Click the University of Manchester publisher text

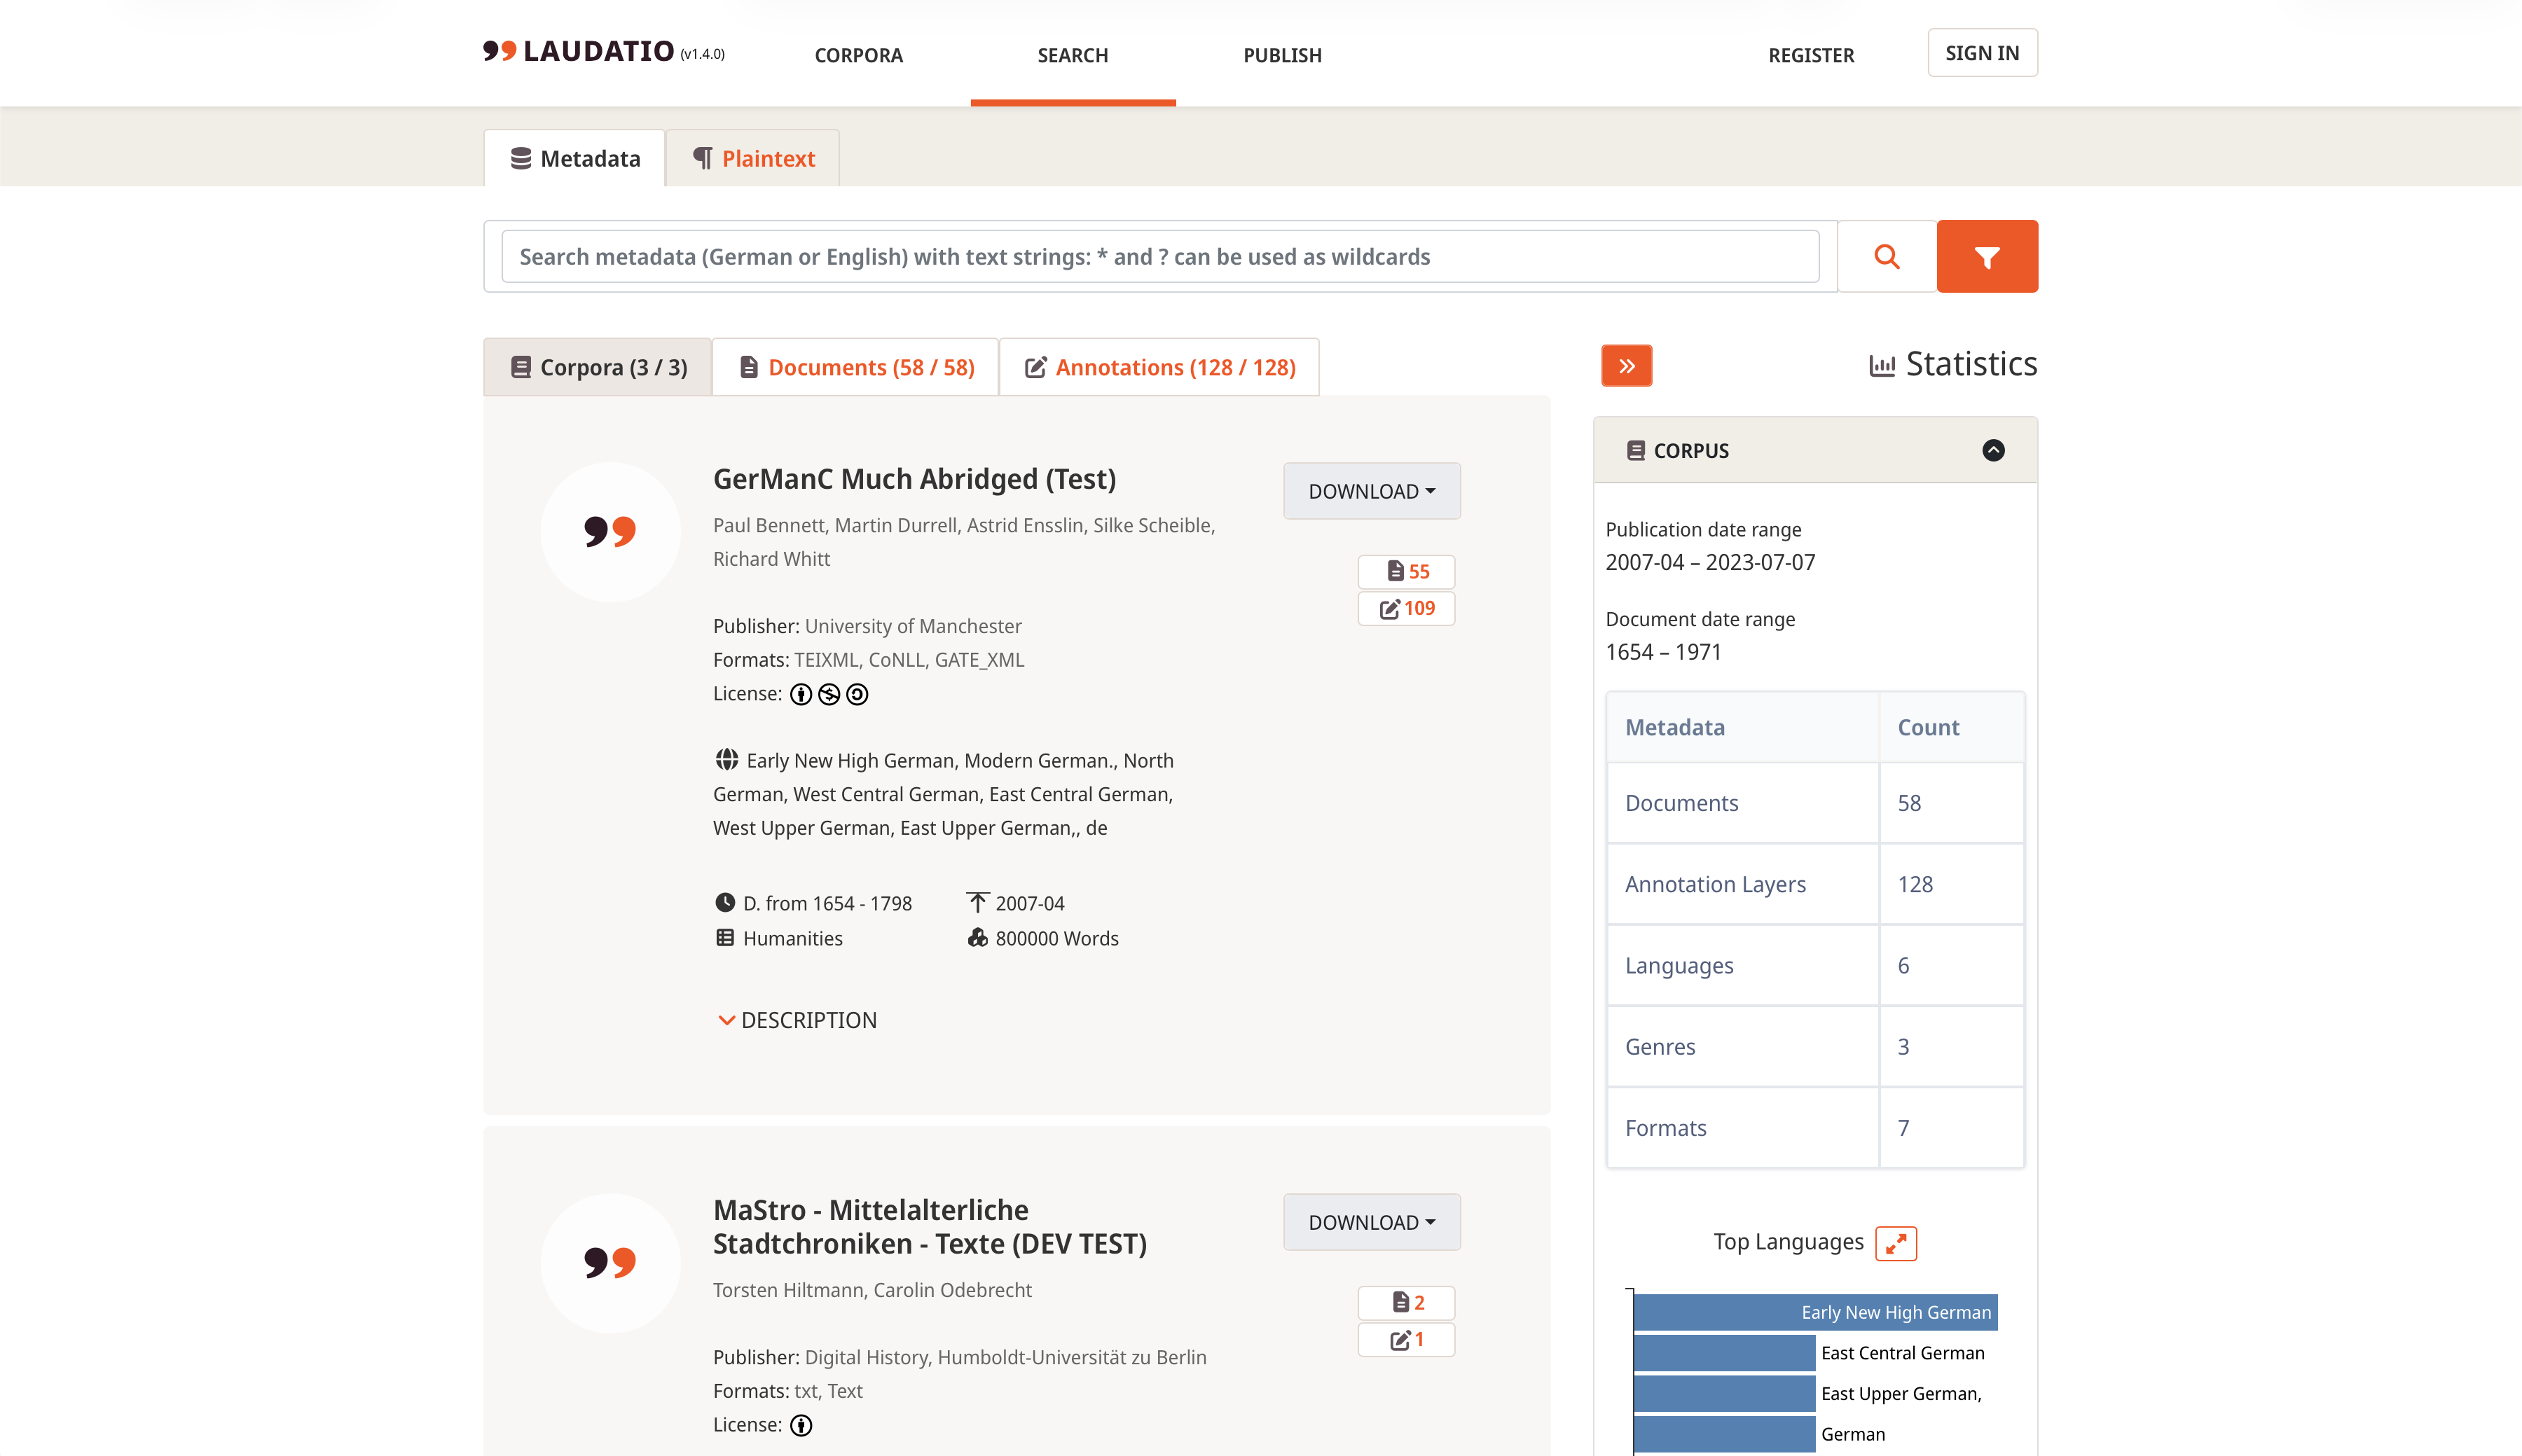point(913,626)
